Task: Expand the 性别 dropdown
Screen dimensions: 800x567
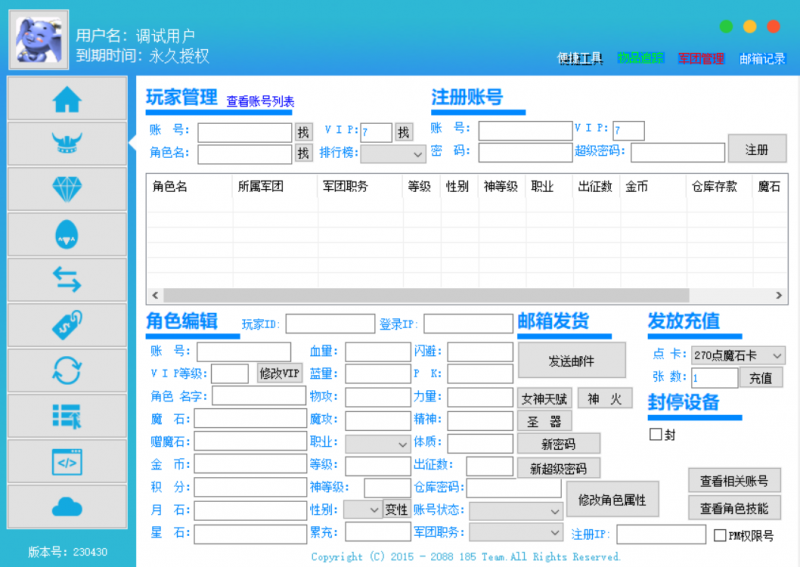Action: (362, 509)
